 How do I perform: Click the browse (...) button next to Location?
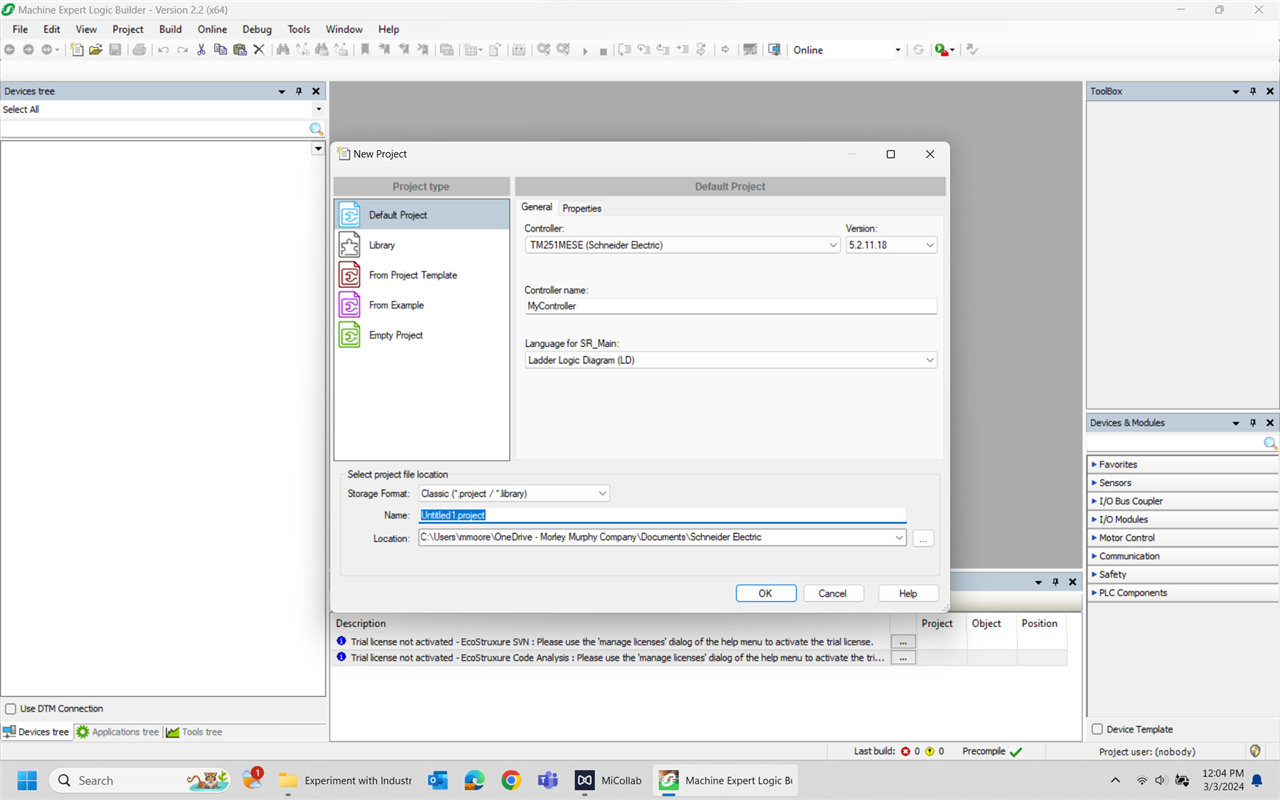923,538
